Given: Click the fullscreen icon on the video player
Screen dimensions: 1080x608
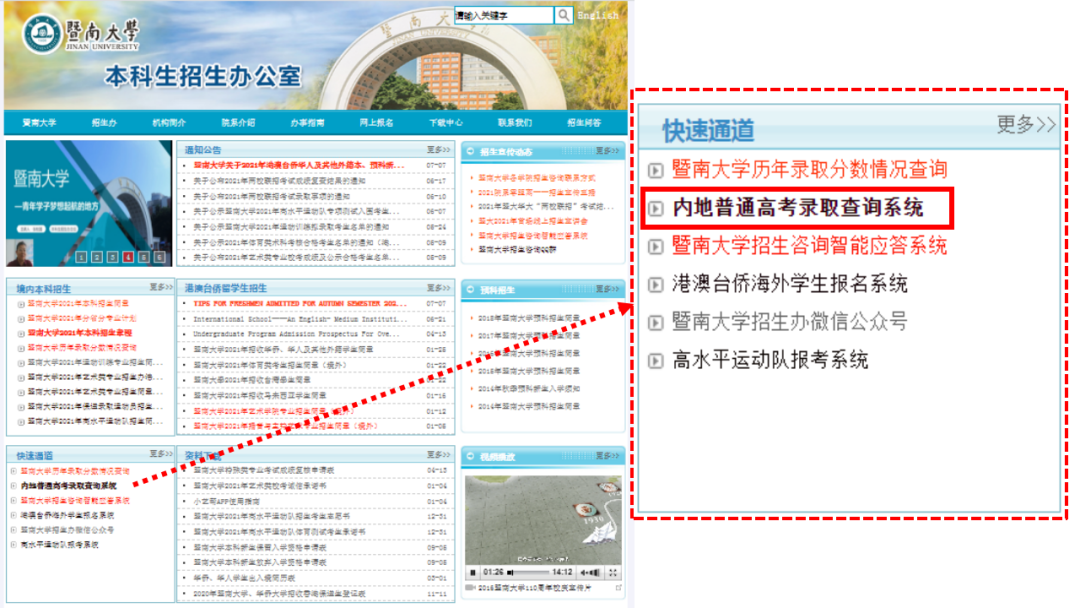Looking at the screenshot, I should click(613, 571).
